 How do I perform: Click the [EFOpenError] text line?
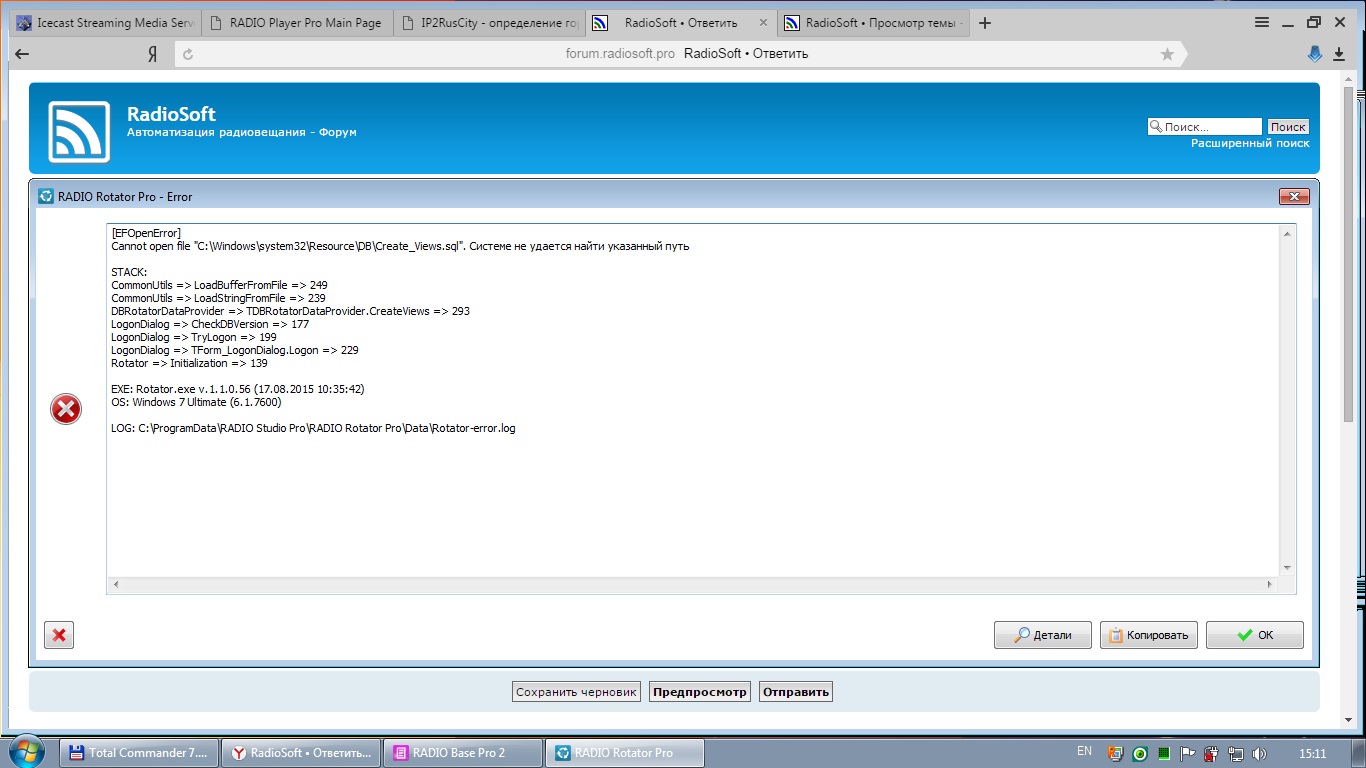tap(146, 233)
